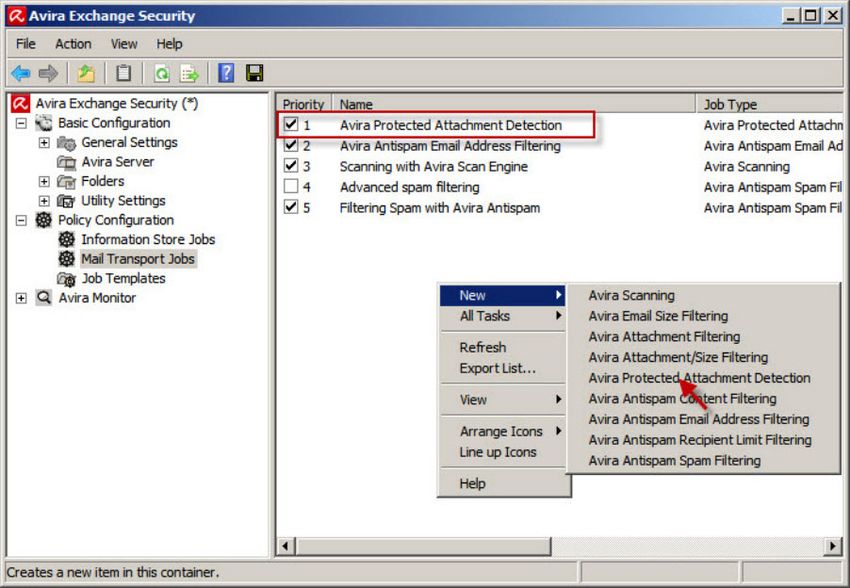Create new Avira Email Size Filtering job
Viewport: 850px width, 588px height.
click(703, 316)
